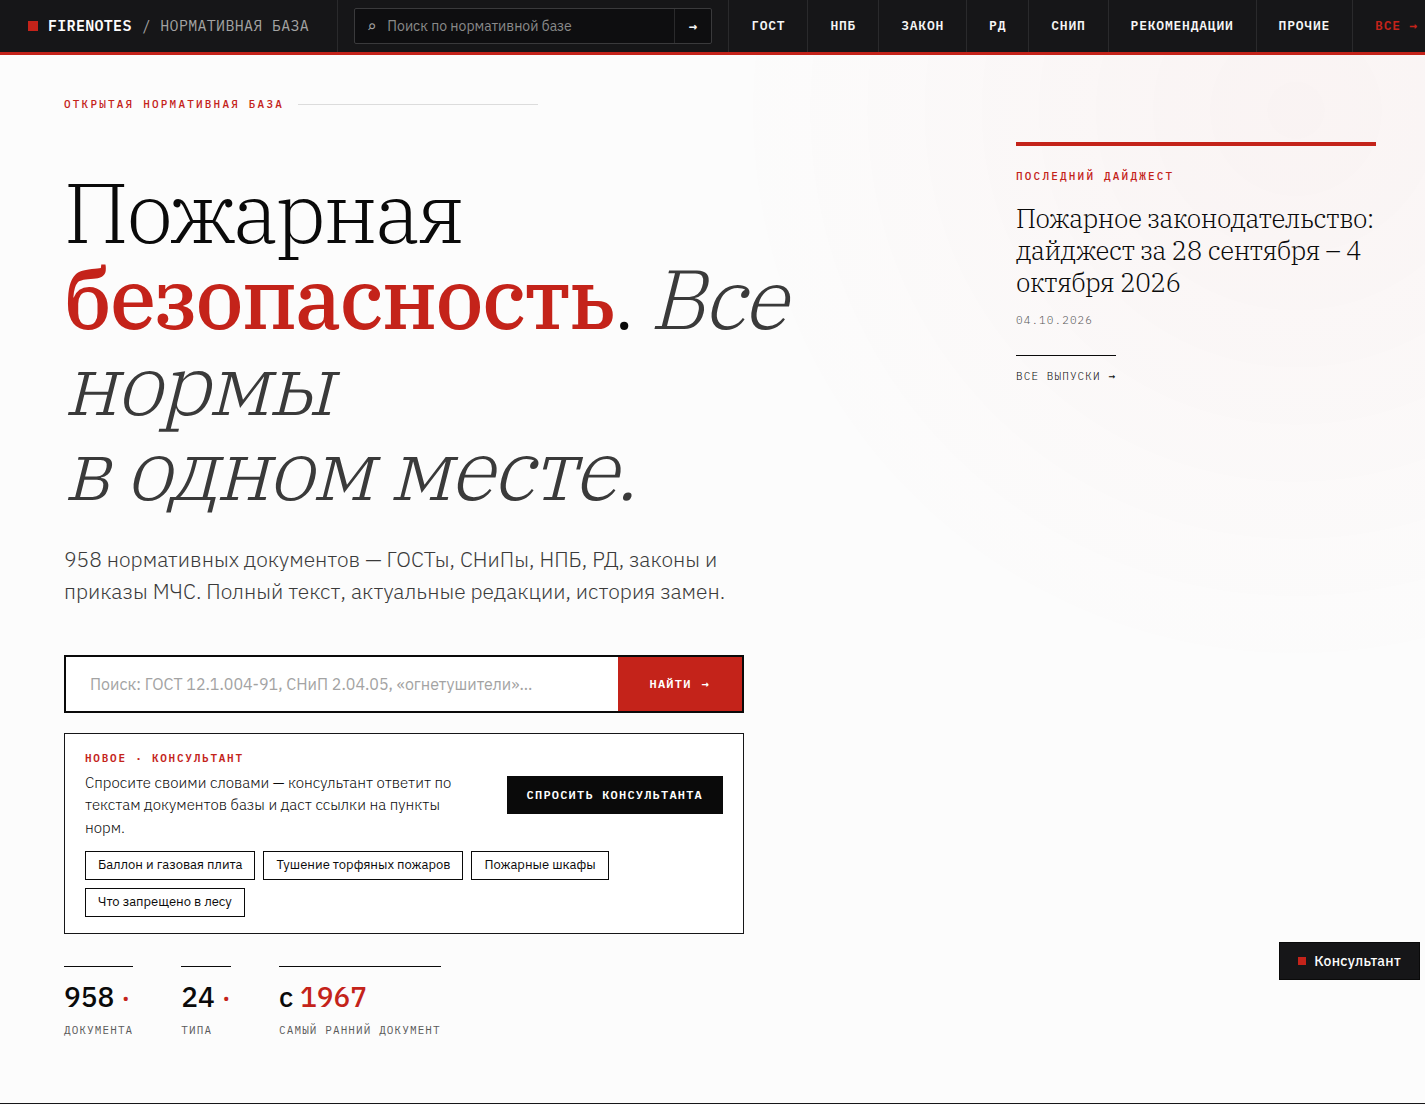
Task: Select the Тушение торфяных пожаров suggestion
Action: (363, 865)
